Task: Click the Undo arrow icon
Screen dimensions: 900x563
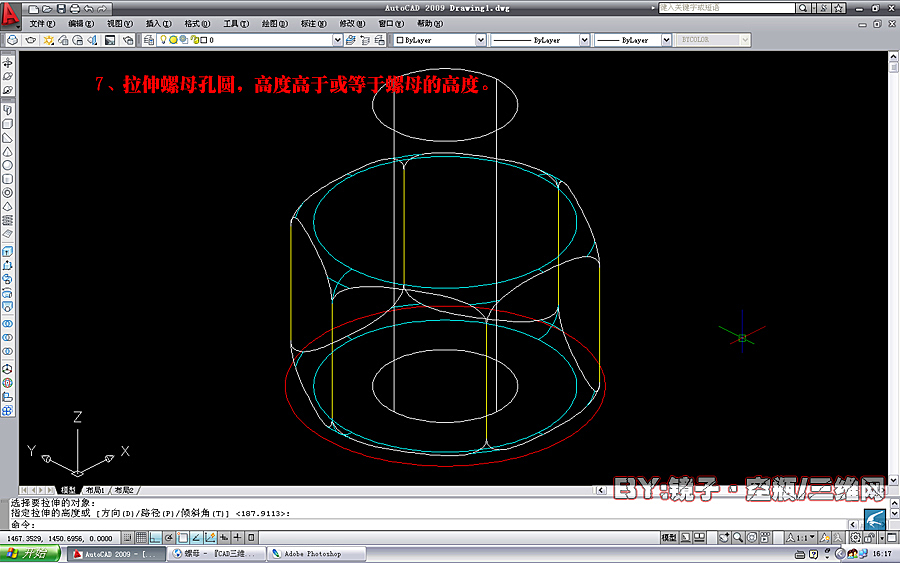Action: pos(88,9)
